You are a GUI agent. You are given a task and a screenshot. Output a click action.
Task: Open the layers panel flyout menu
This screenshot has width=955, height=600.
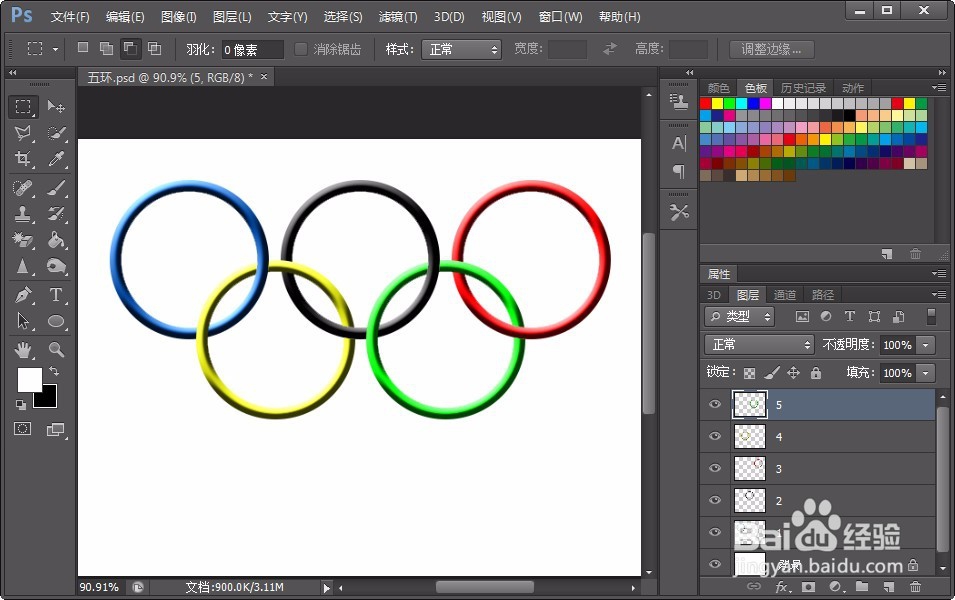[939, 294]
